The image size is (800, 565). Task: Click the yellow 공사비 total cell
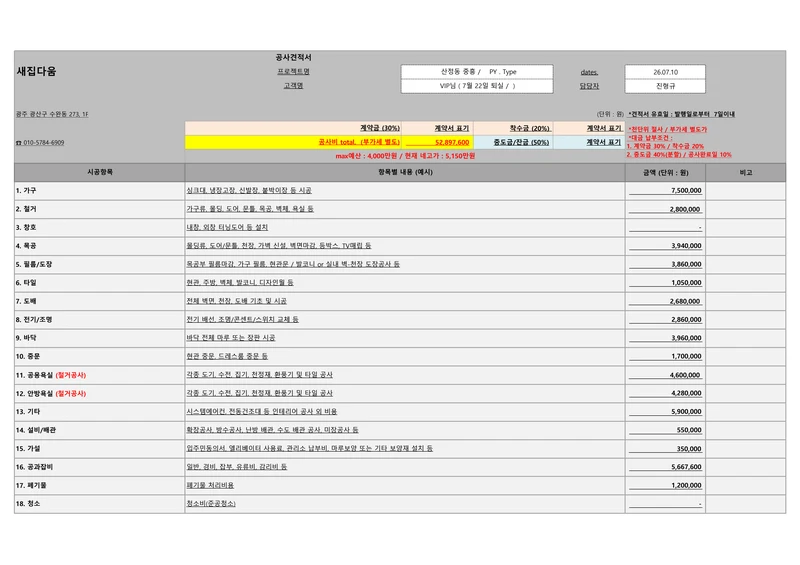293,142
